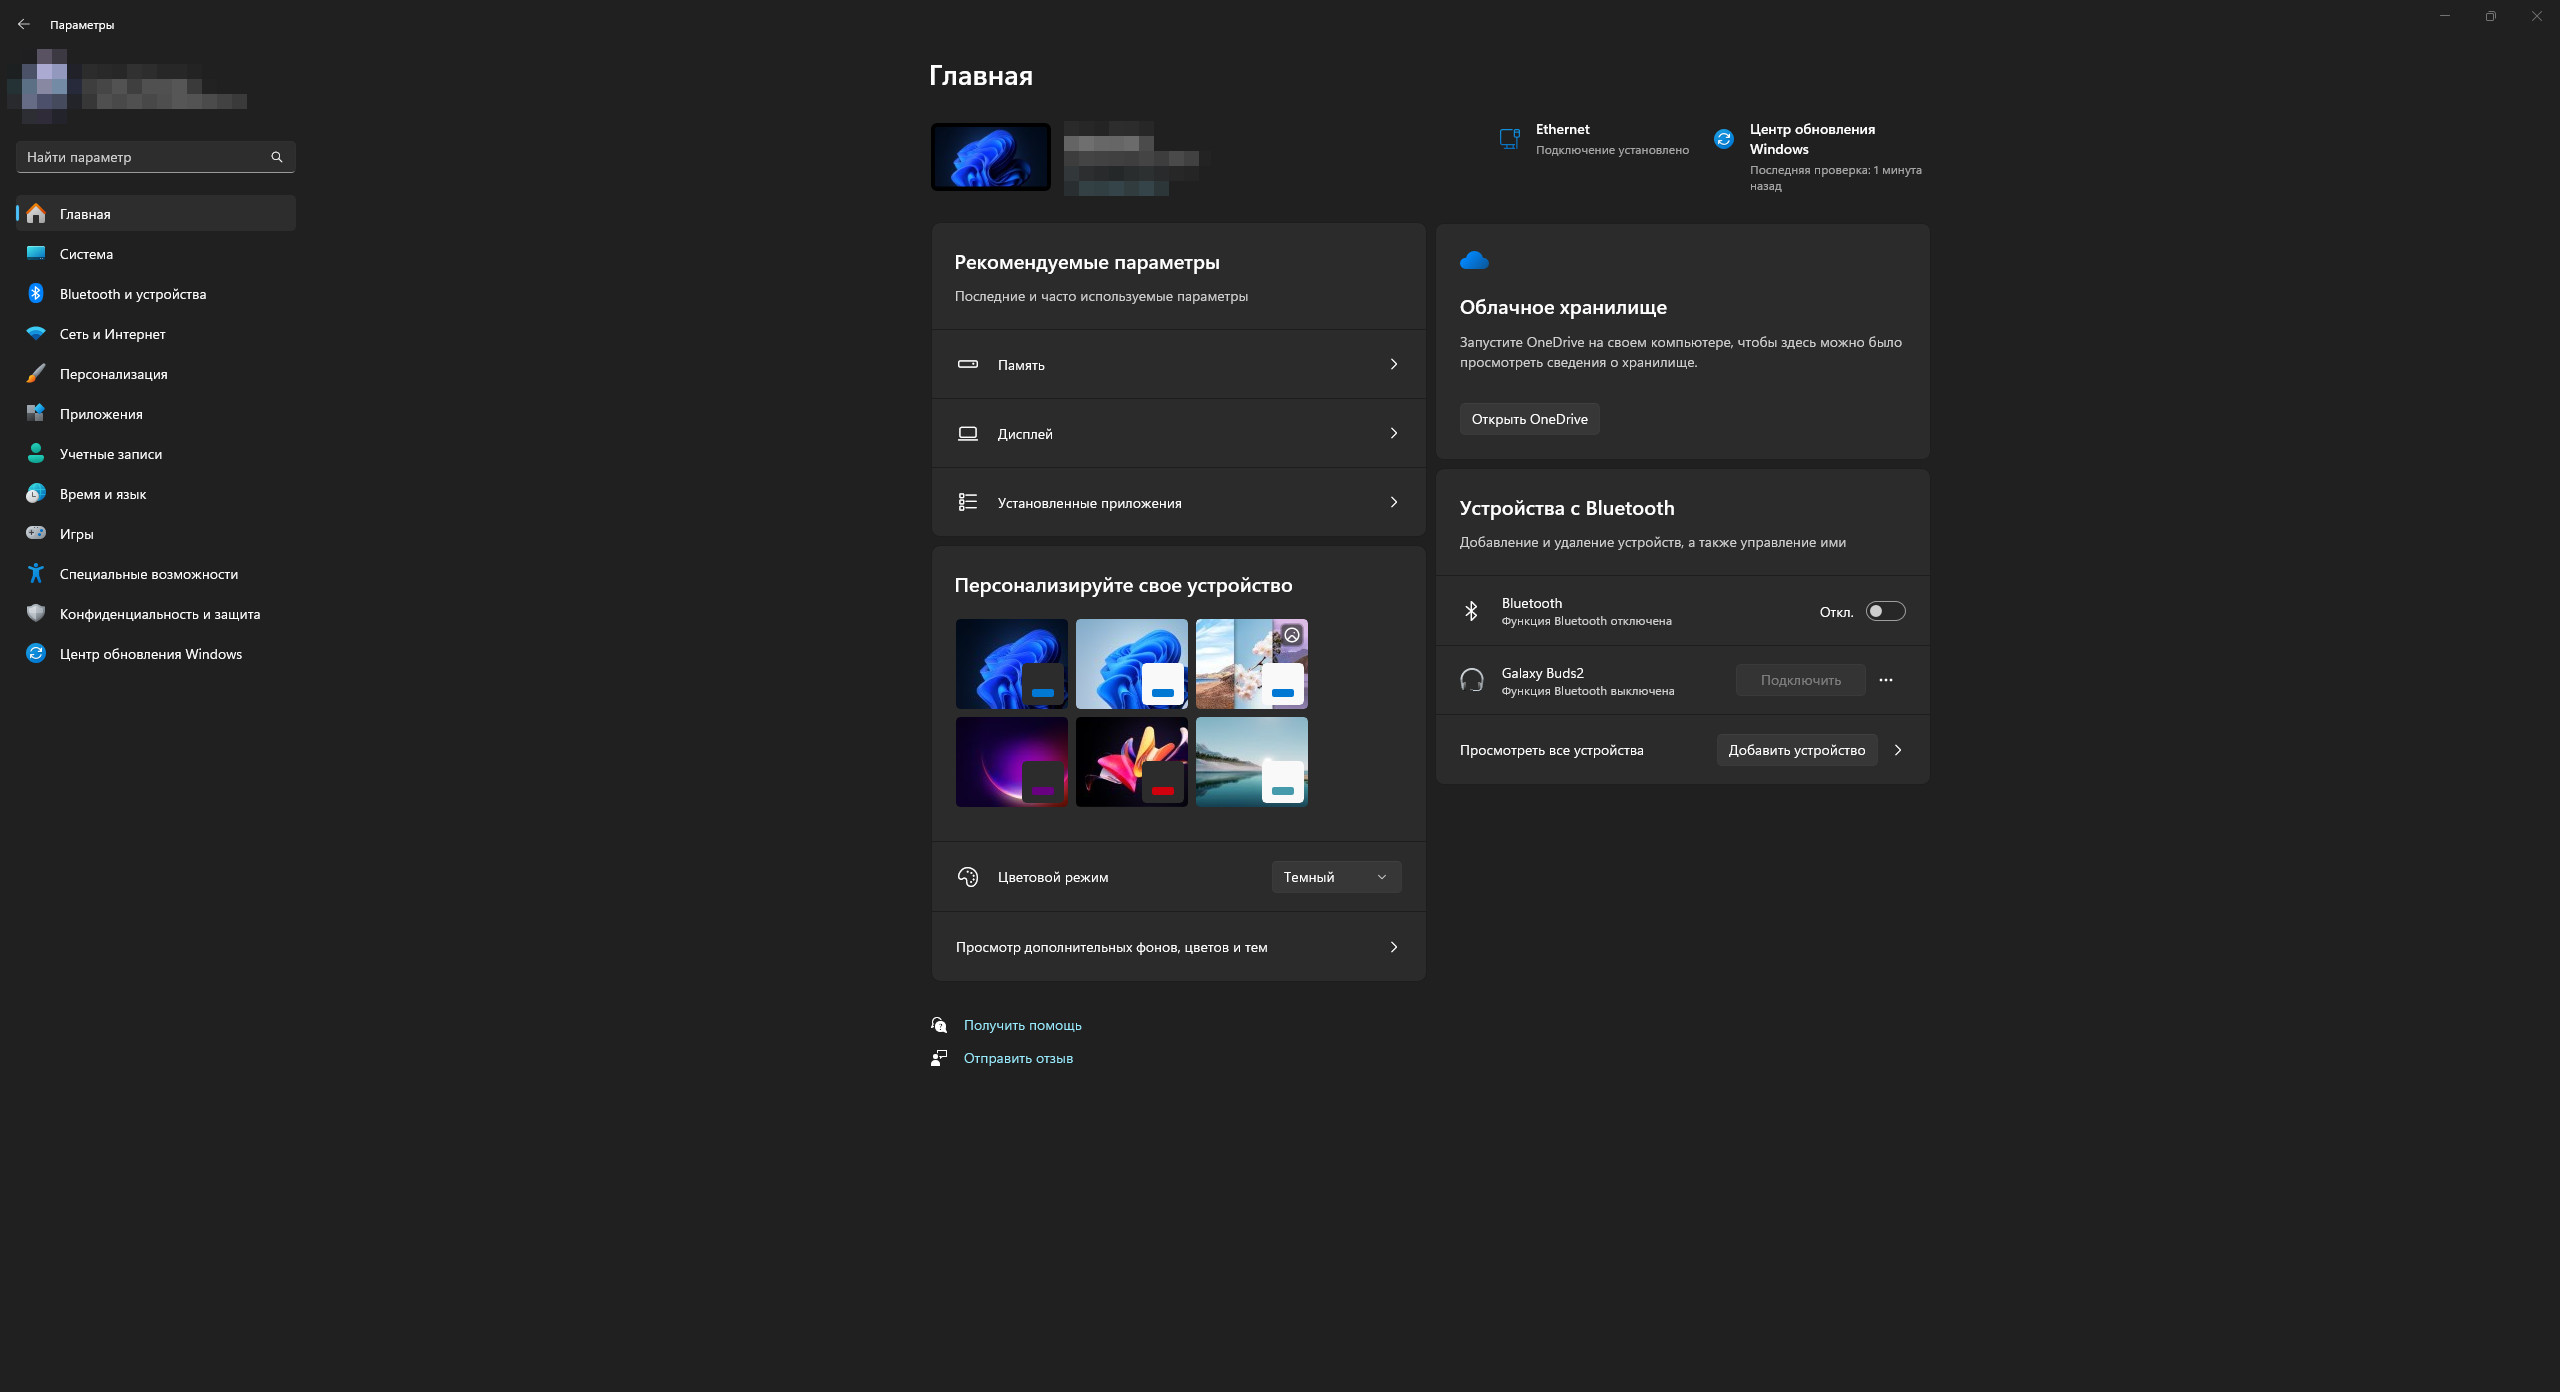Click the Ethernet status icon

1509,139
